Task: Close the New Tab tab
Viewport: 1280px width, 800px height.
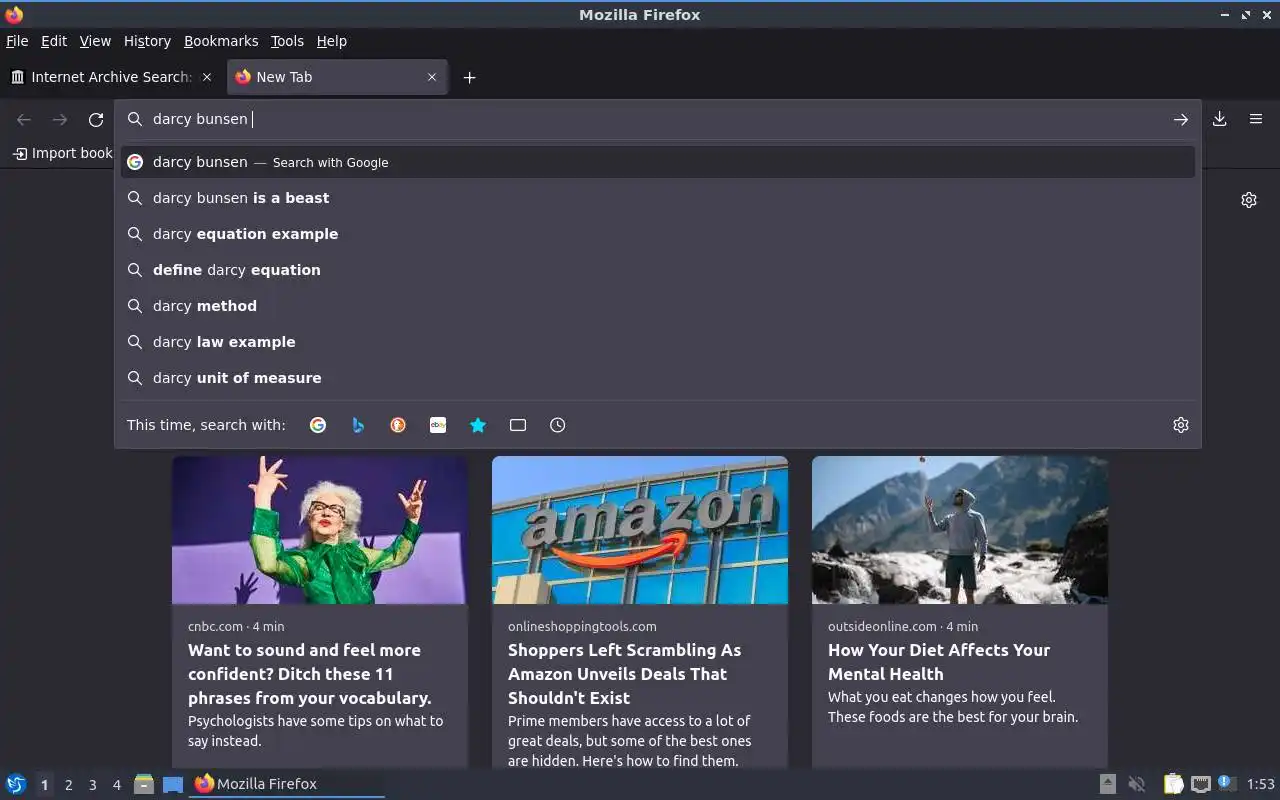Action: point(432,77)
